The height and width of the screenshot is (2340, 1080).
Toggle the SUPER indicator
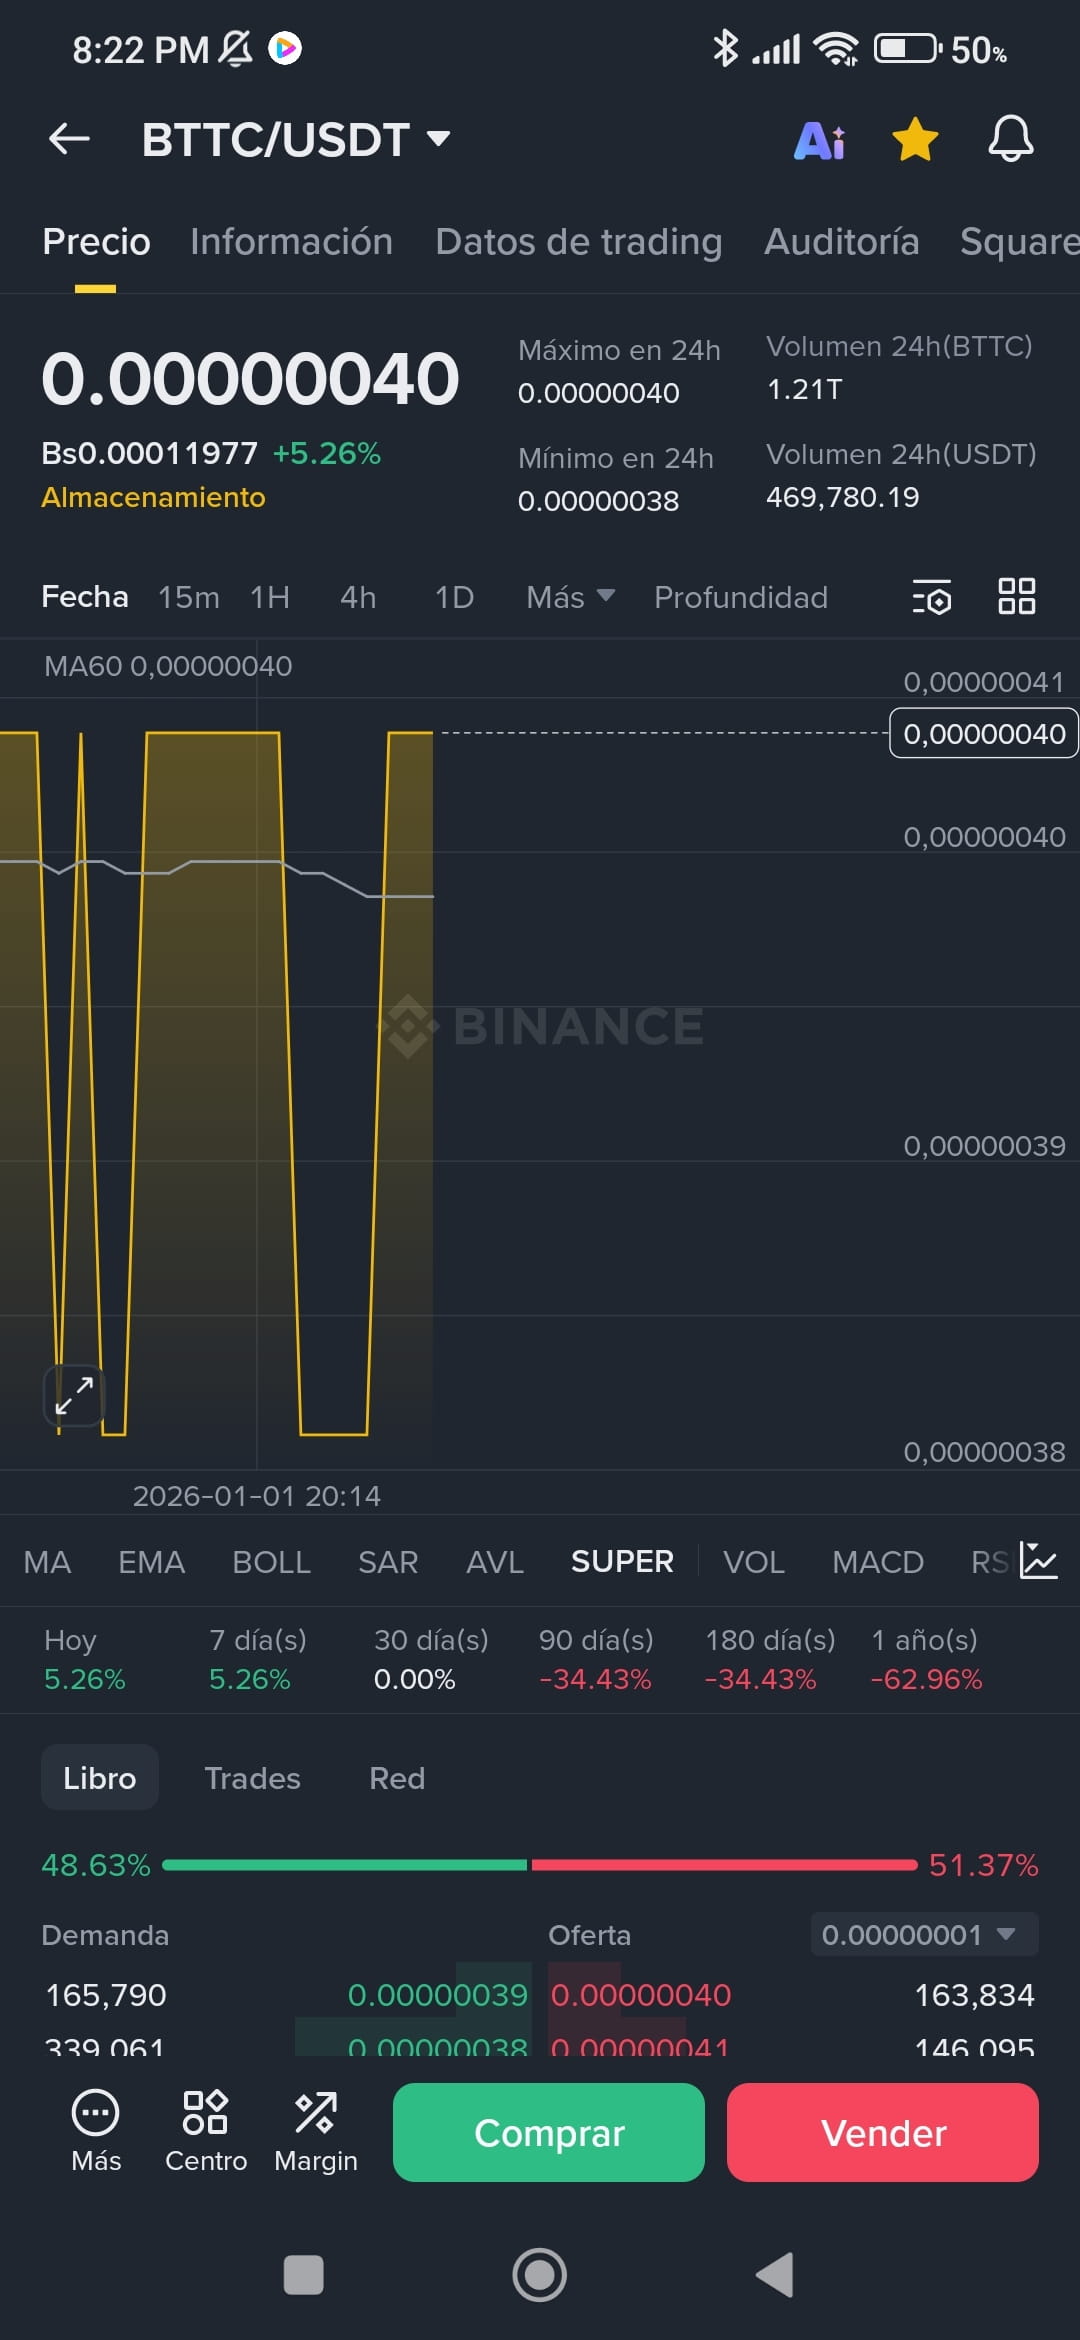pyautogui.click(x=622, y=1562)
